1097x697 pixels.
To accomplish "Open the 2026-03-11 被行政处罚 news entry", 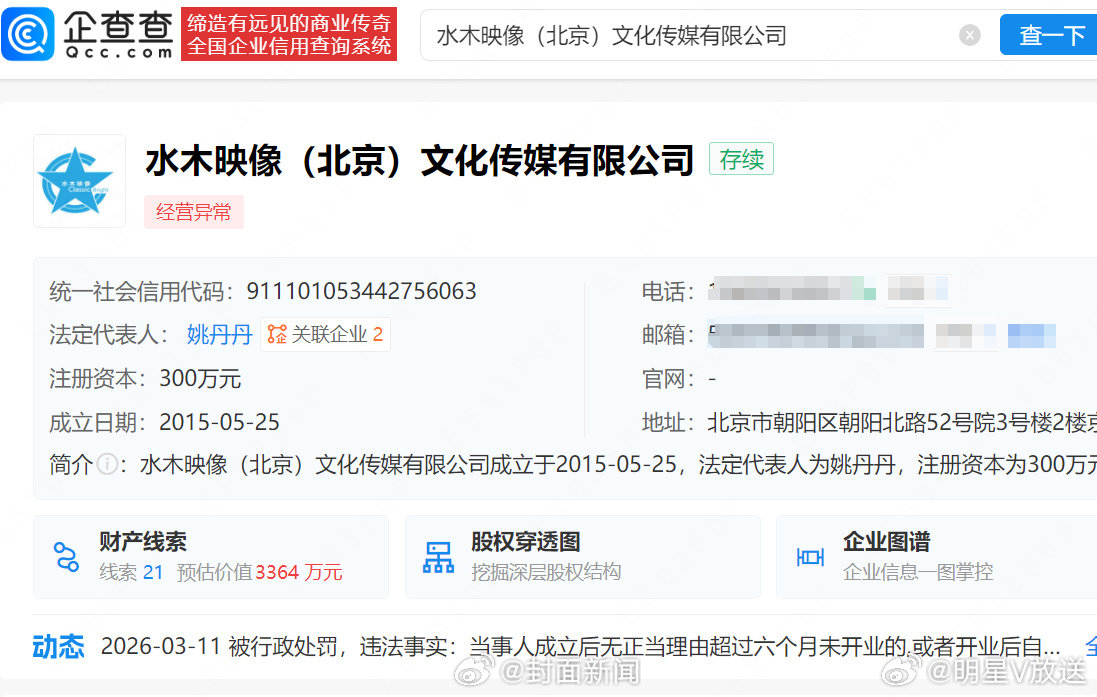I will 581,647.
